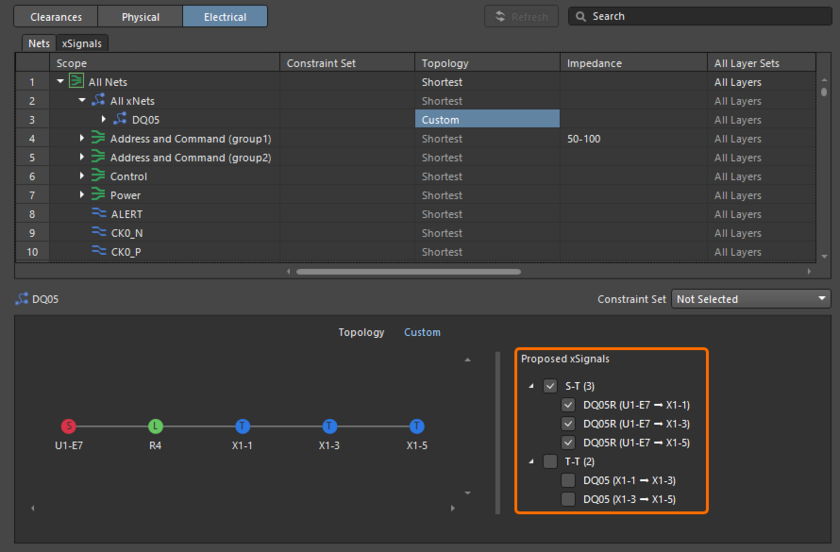
Task: Collapse the T-T (2) xSignals group
Action: point(531,461)
